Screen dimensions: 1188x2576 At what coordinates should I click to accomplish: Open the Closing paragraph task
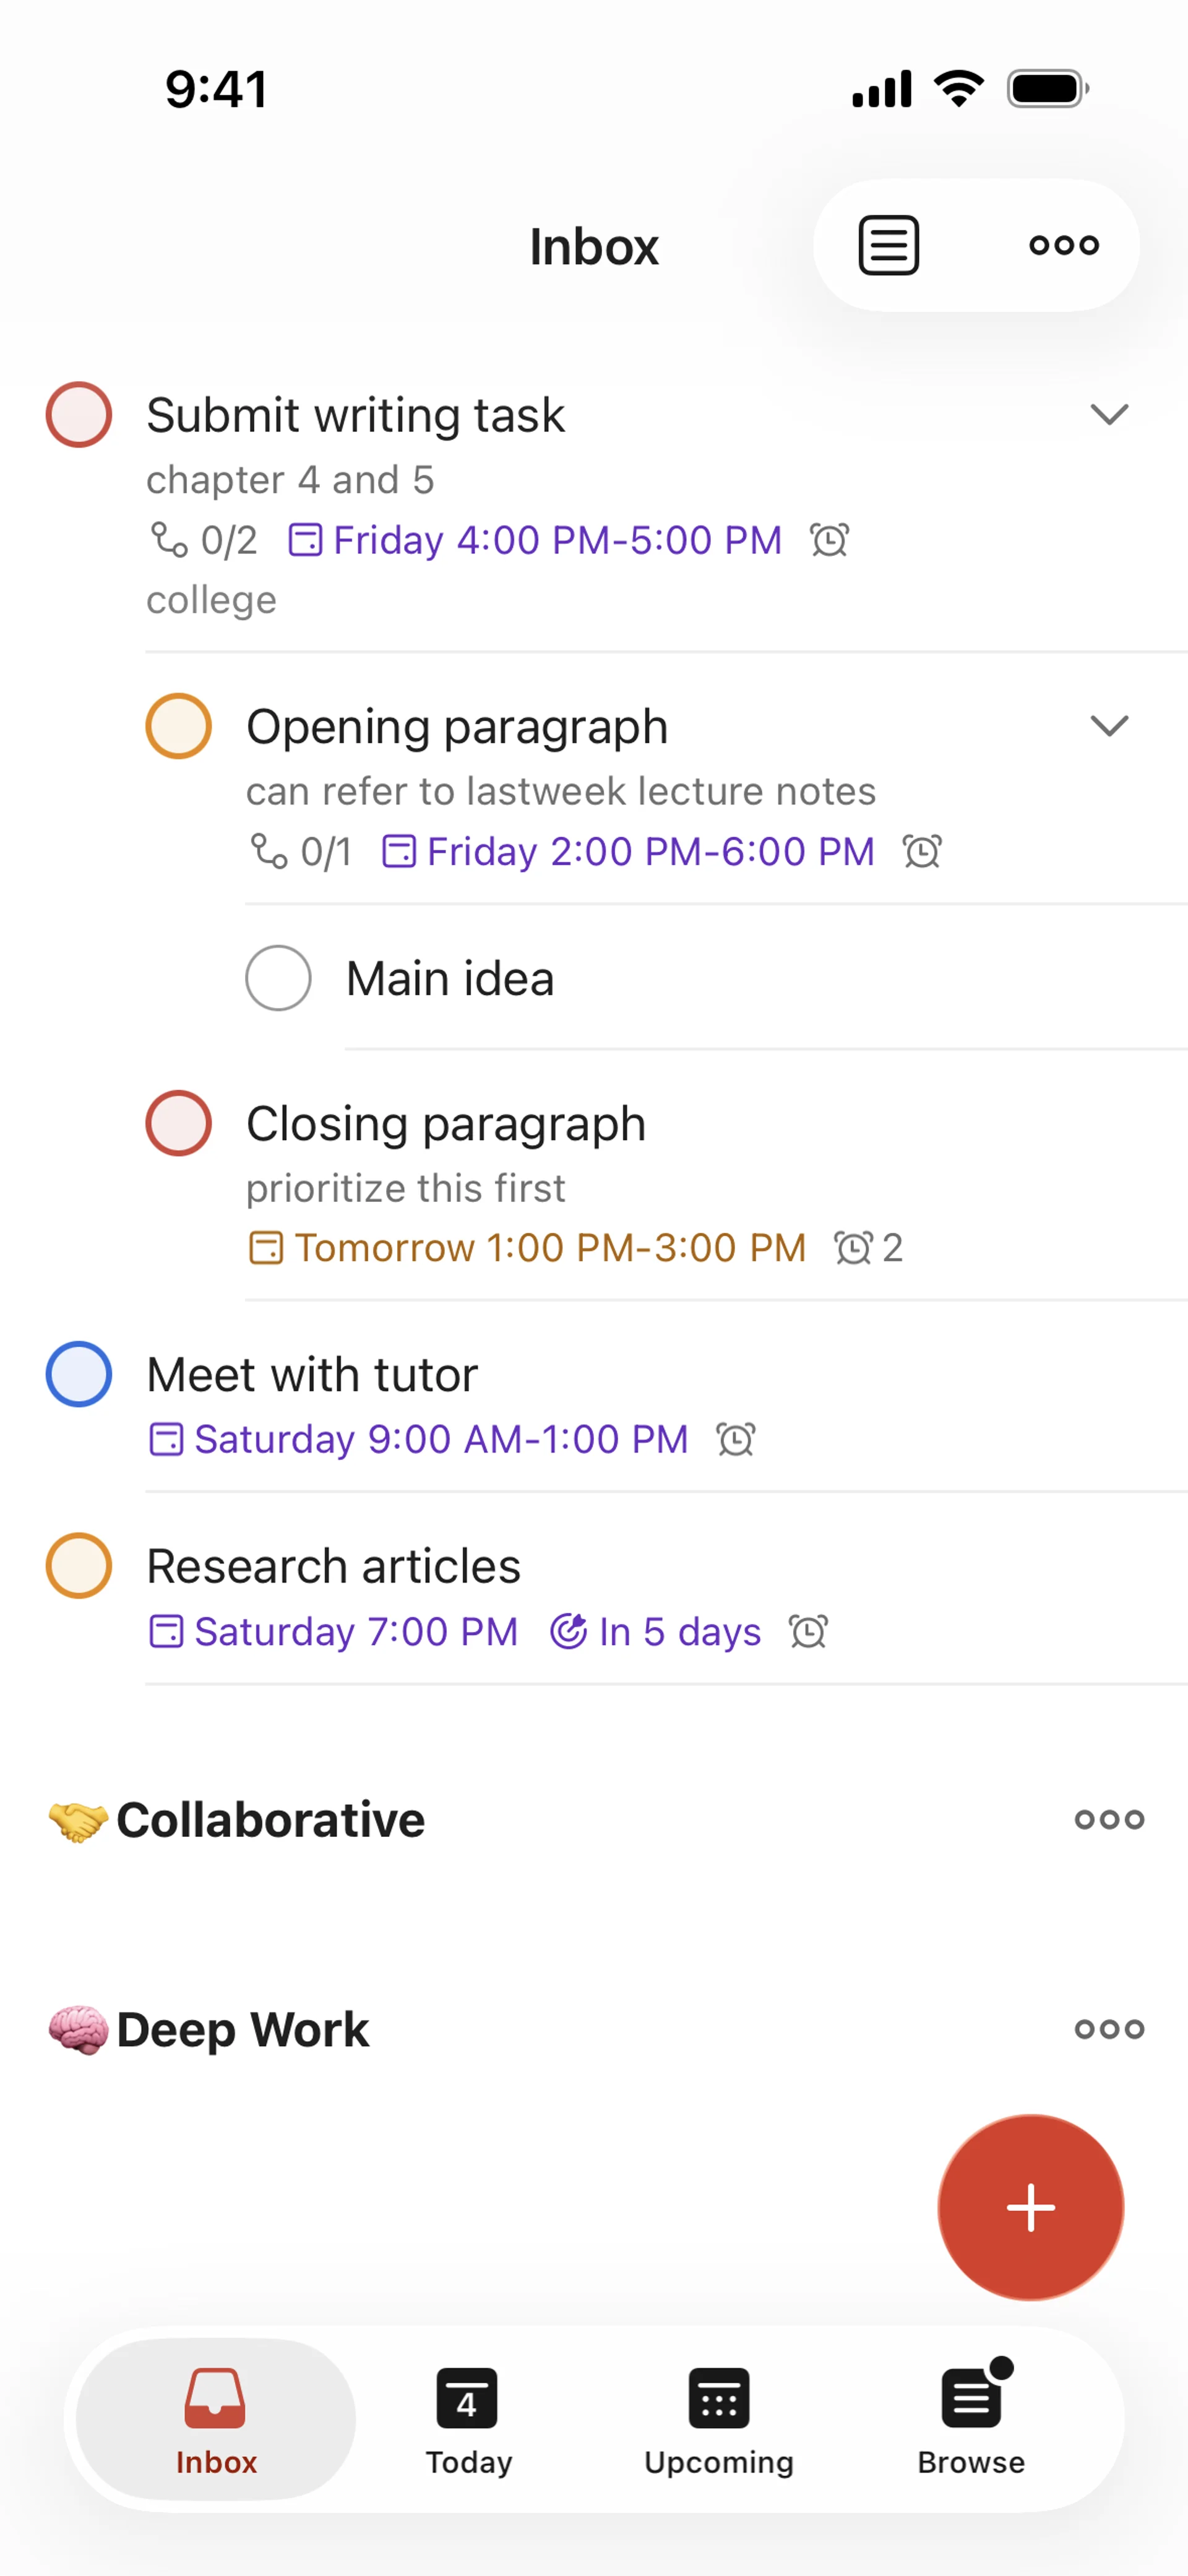point(446,1124)
